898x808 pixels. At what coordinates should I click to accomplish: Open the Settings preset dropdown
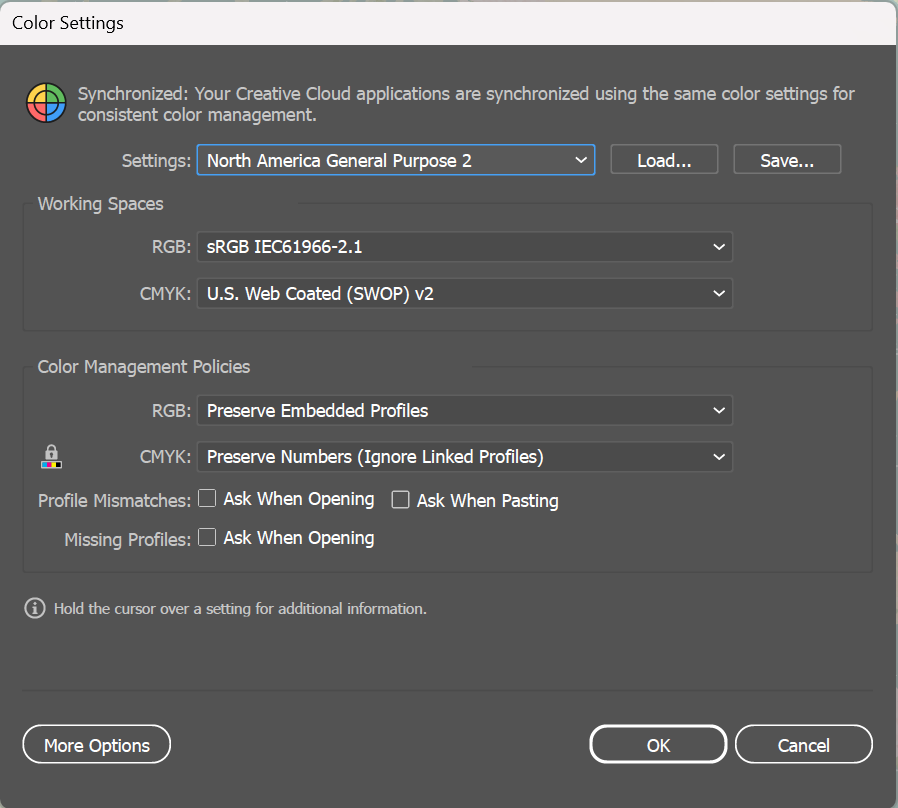tap(395, 160)
